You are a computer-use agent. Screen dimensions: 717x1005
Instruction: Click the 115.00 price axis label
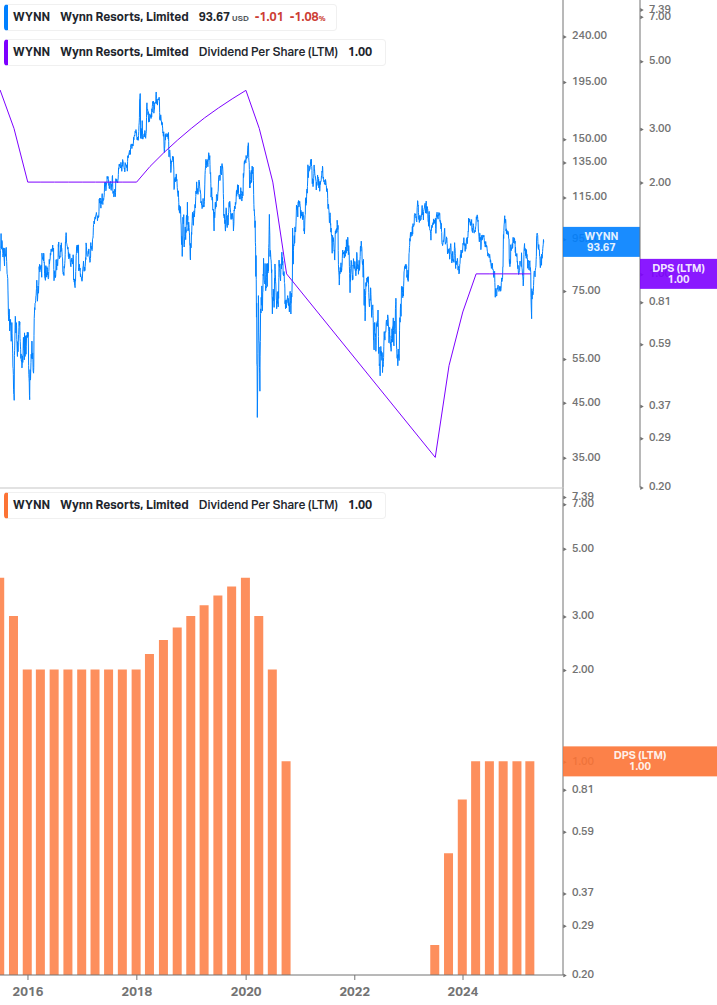[589, 197]
